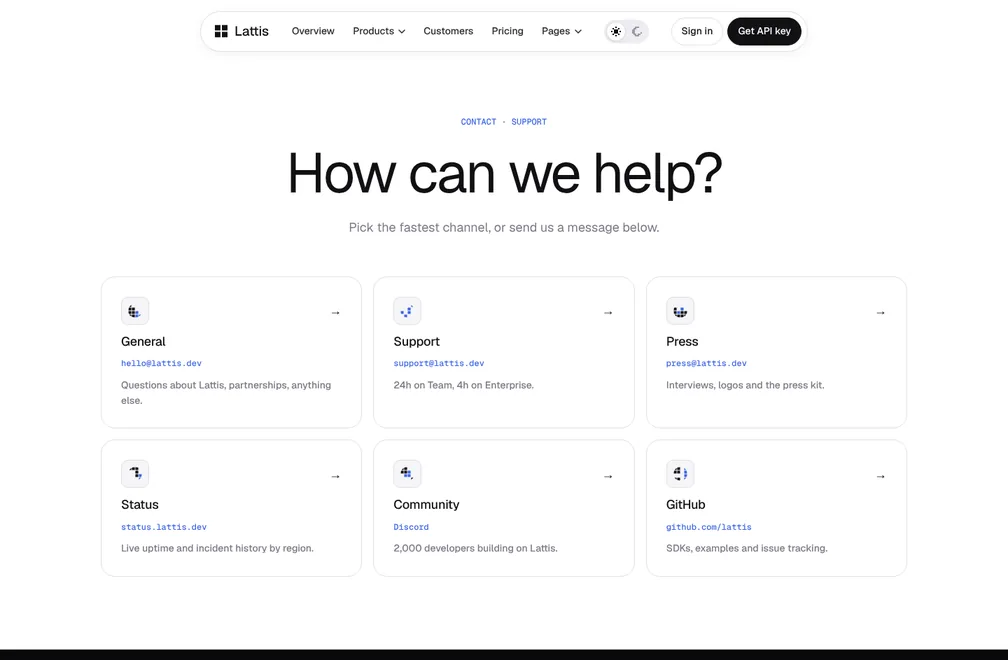Click "SDKs, examples and issue tracking." text
Image resolution: width=1008 pixels, height=660 pixels.
point(746,548)
